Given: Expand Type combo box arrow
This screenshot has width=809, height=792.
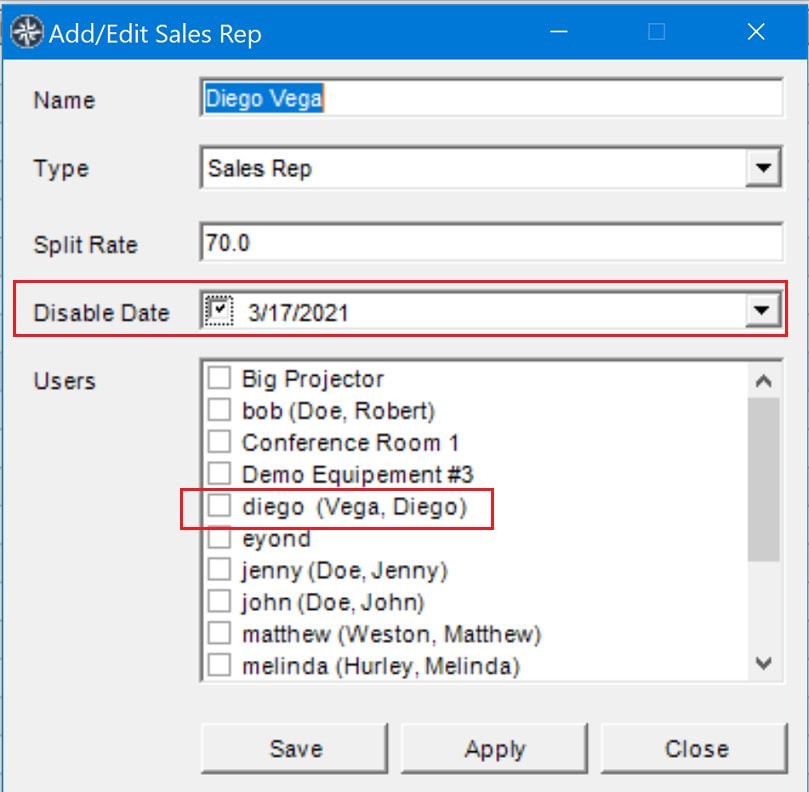Looking at the screenshot, I should point(763,168).
